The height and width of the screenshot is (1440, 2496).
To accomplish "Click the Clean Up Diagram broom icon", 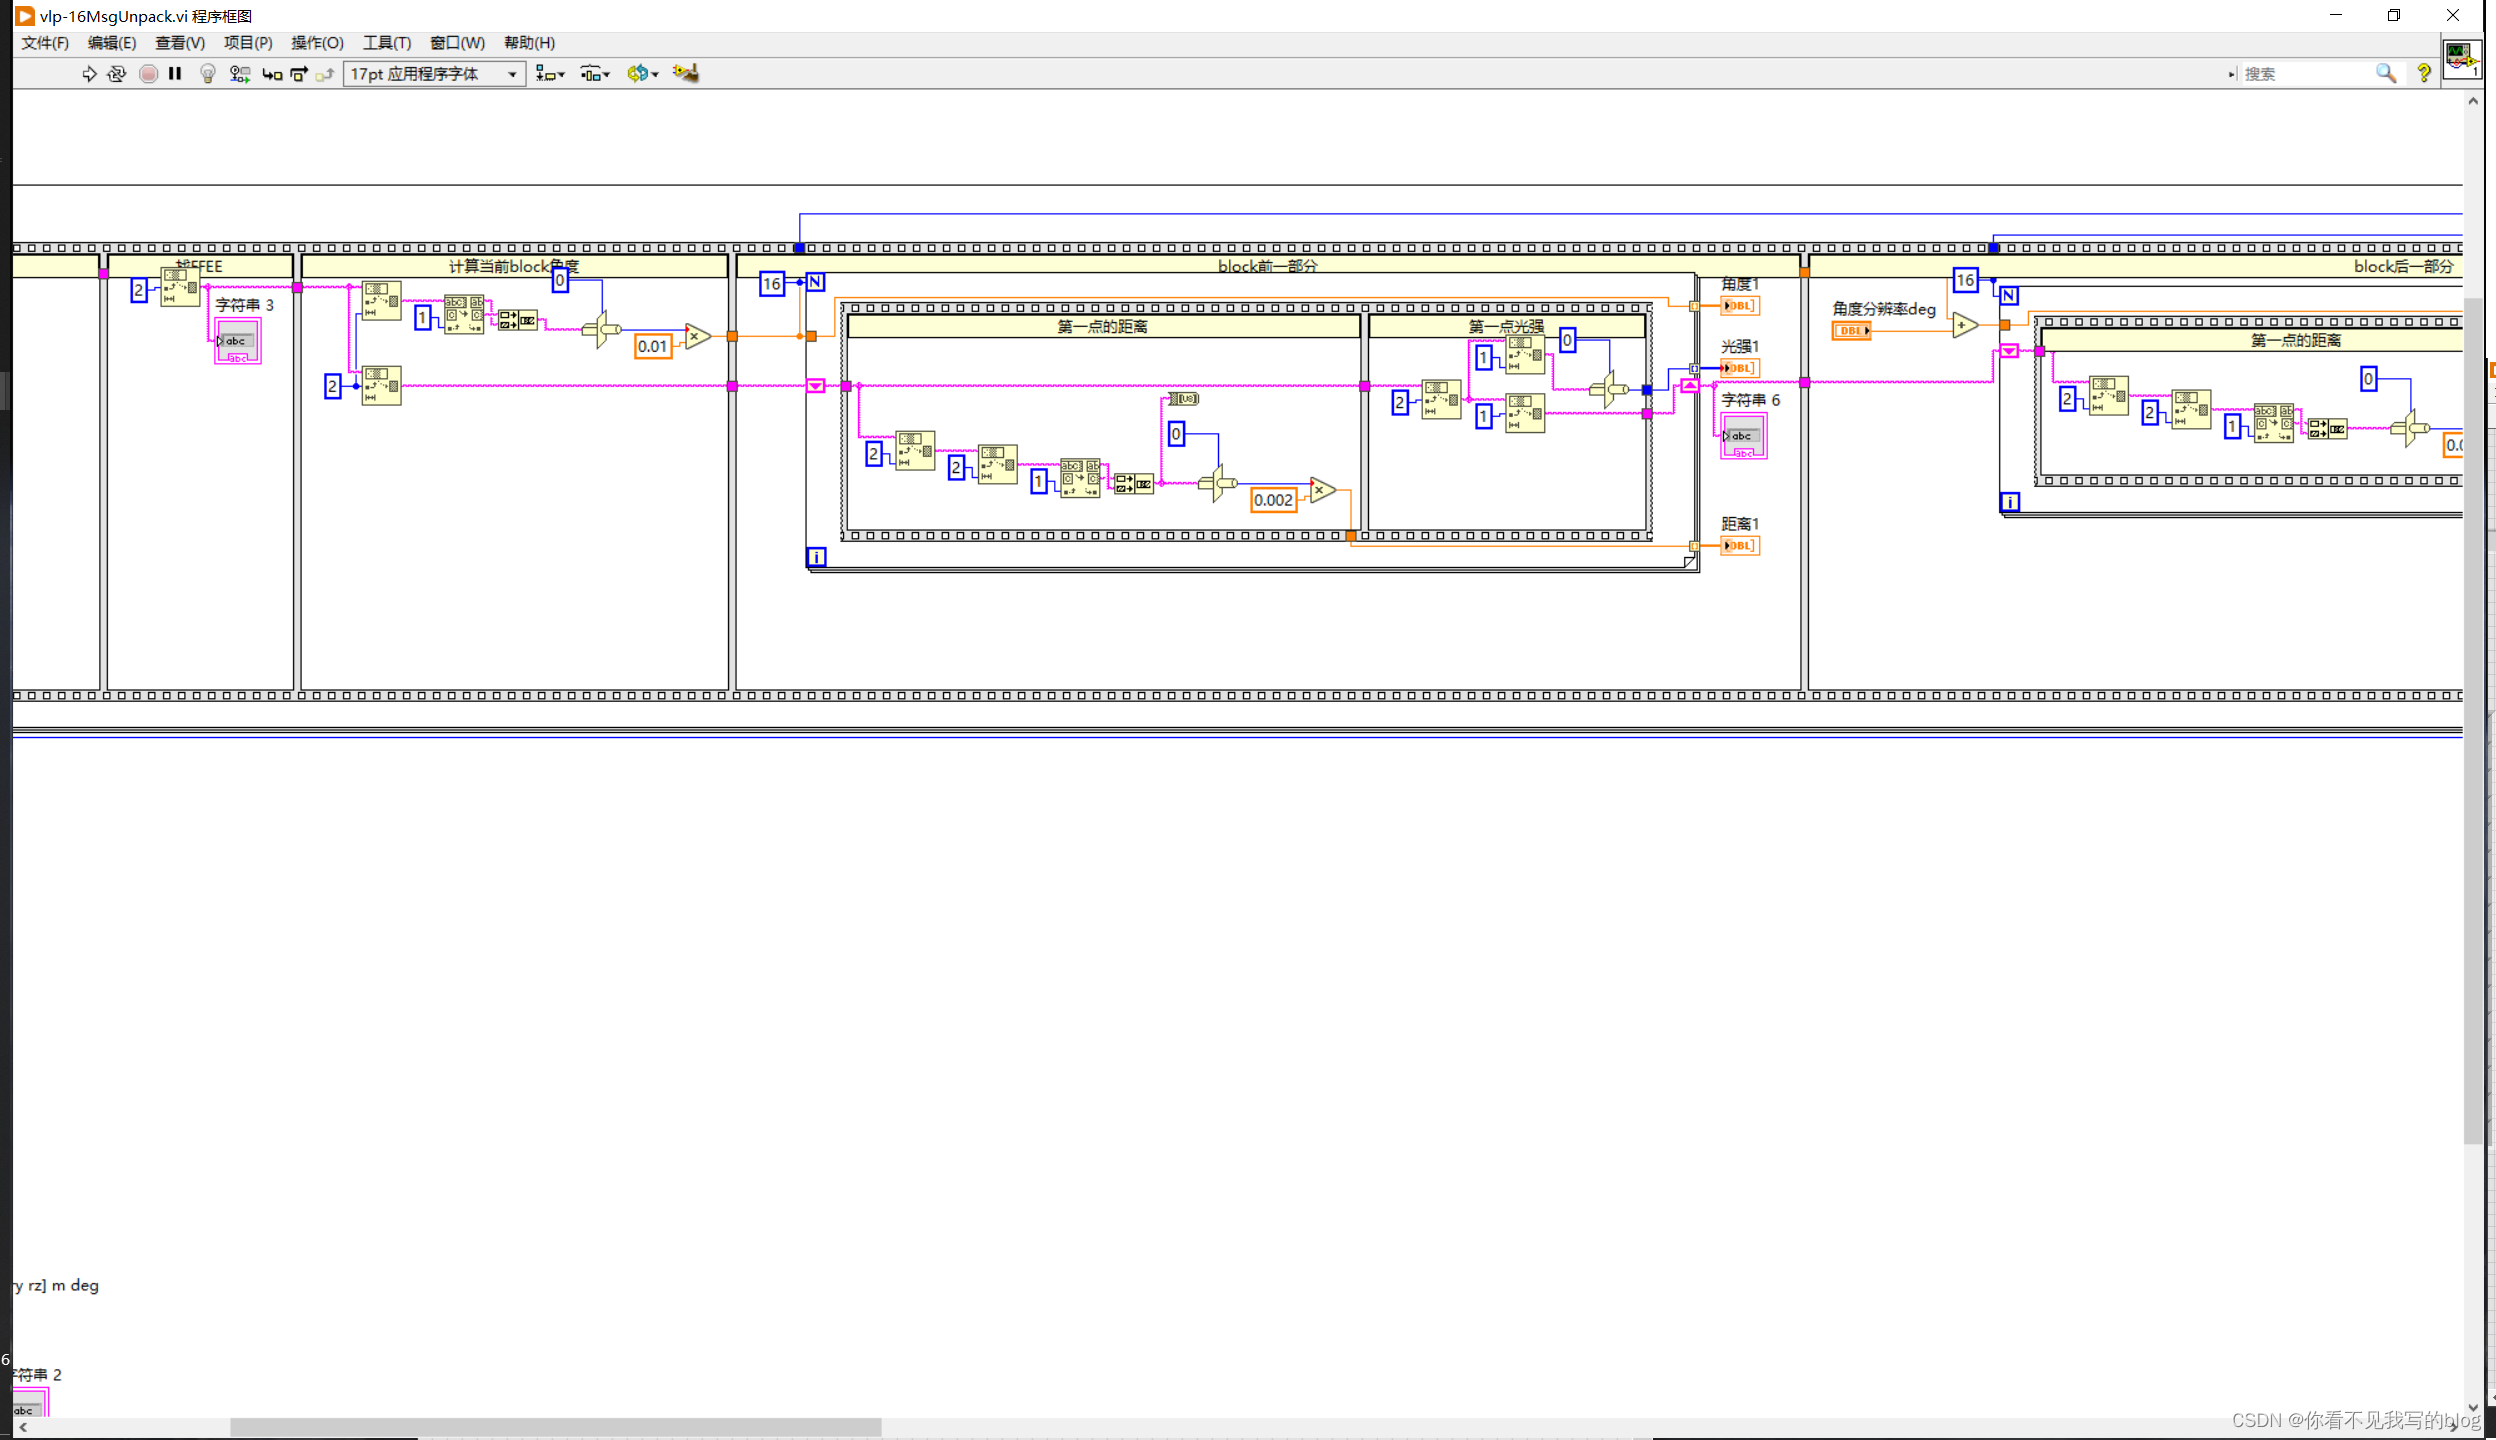I will point(685,73).
